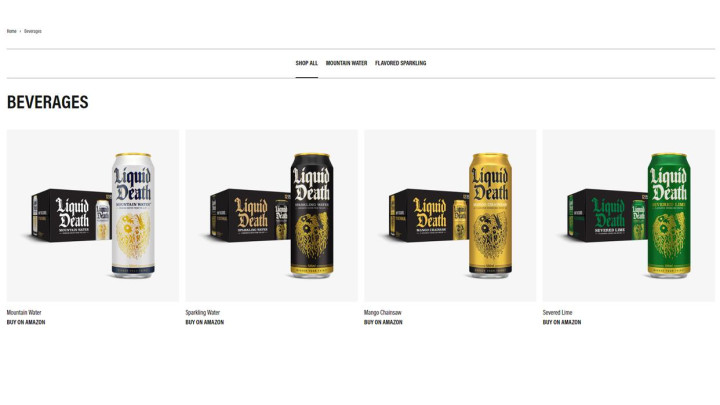Screen dimensions: 720x405
Task: Select the SHOP ALL tab
Action: point(307,63)
